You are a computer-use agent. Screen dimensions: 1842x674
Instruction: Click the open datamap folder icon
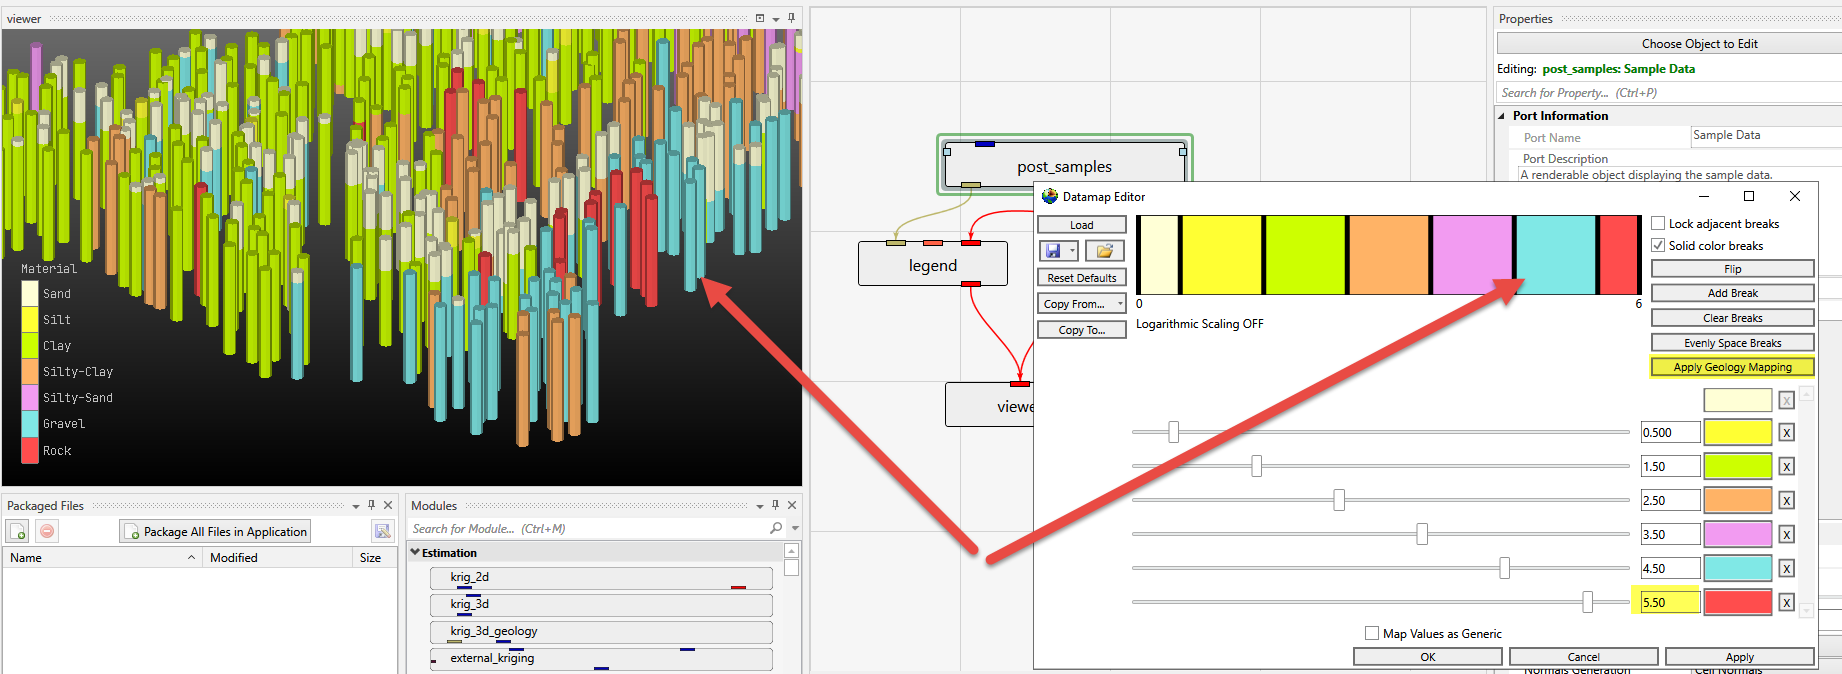coord(1104,251)
